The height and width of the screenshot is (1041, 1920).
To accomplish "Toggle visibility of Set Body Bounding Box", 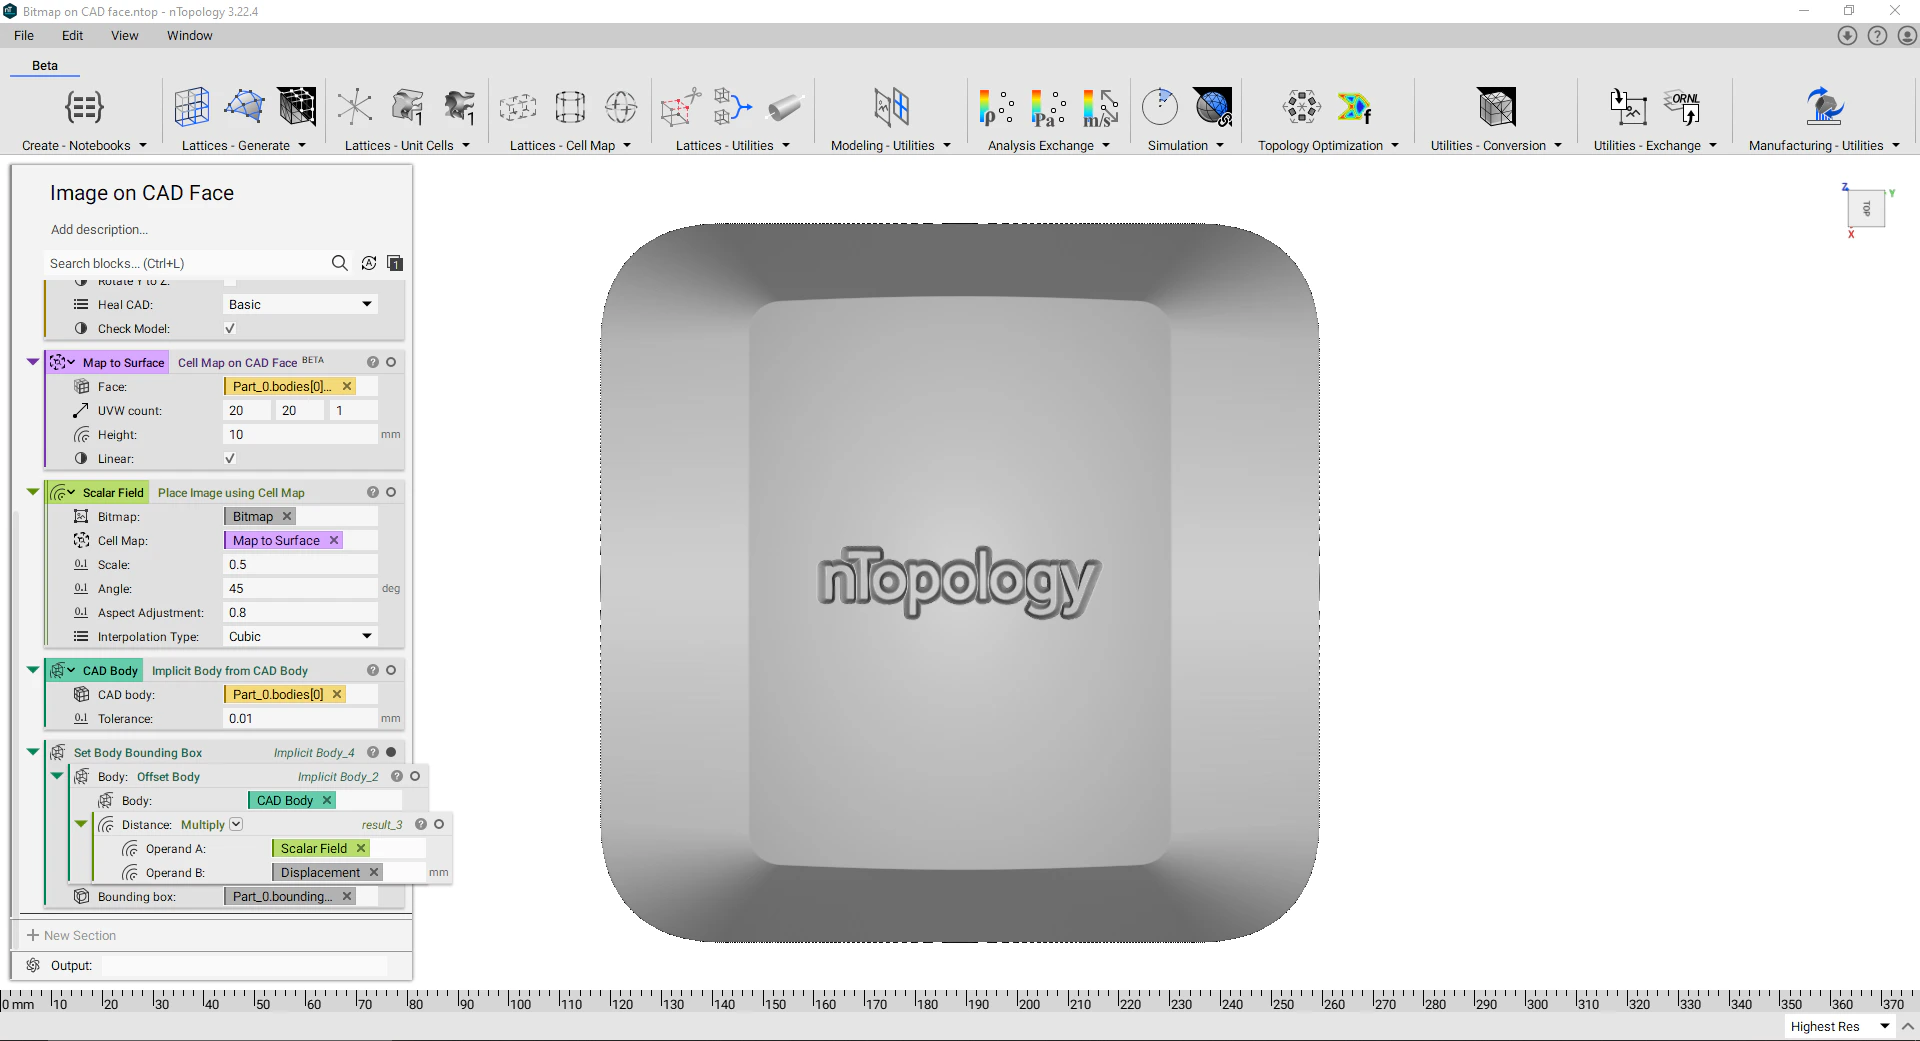I will click(391, 752).
